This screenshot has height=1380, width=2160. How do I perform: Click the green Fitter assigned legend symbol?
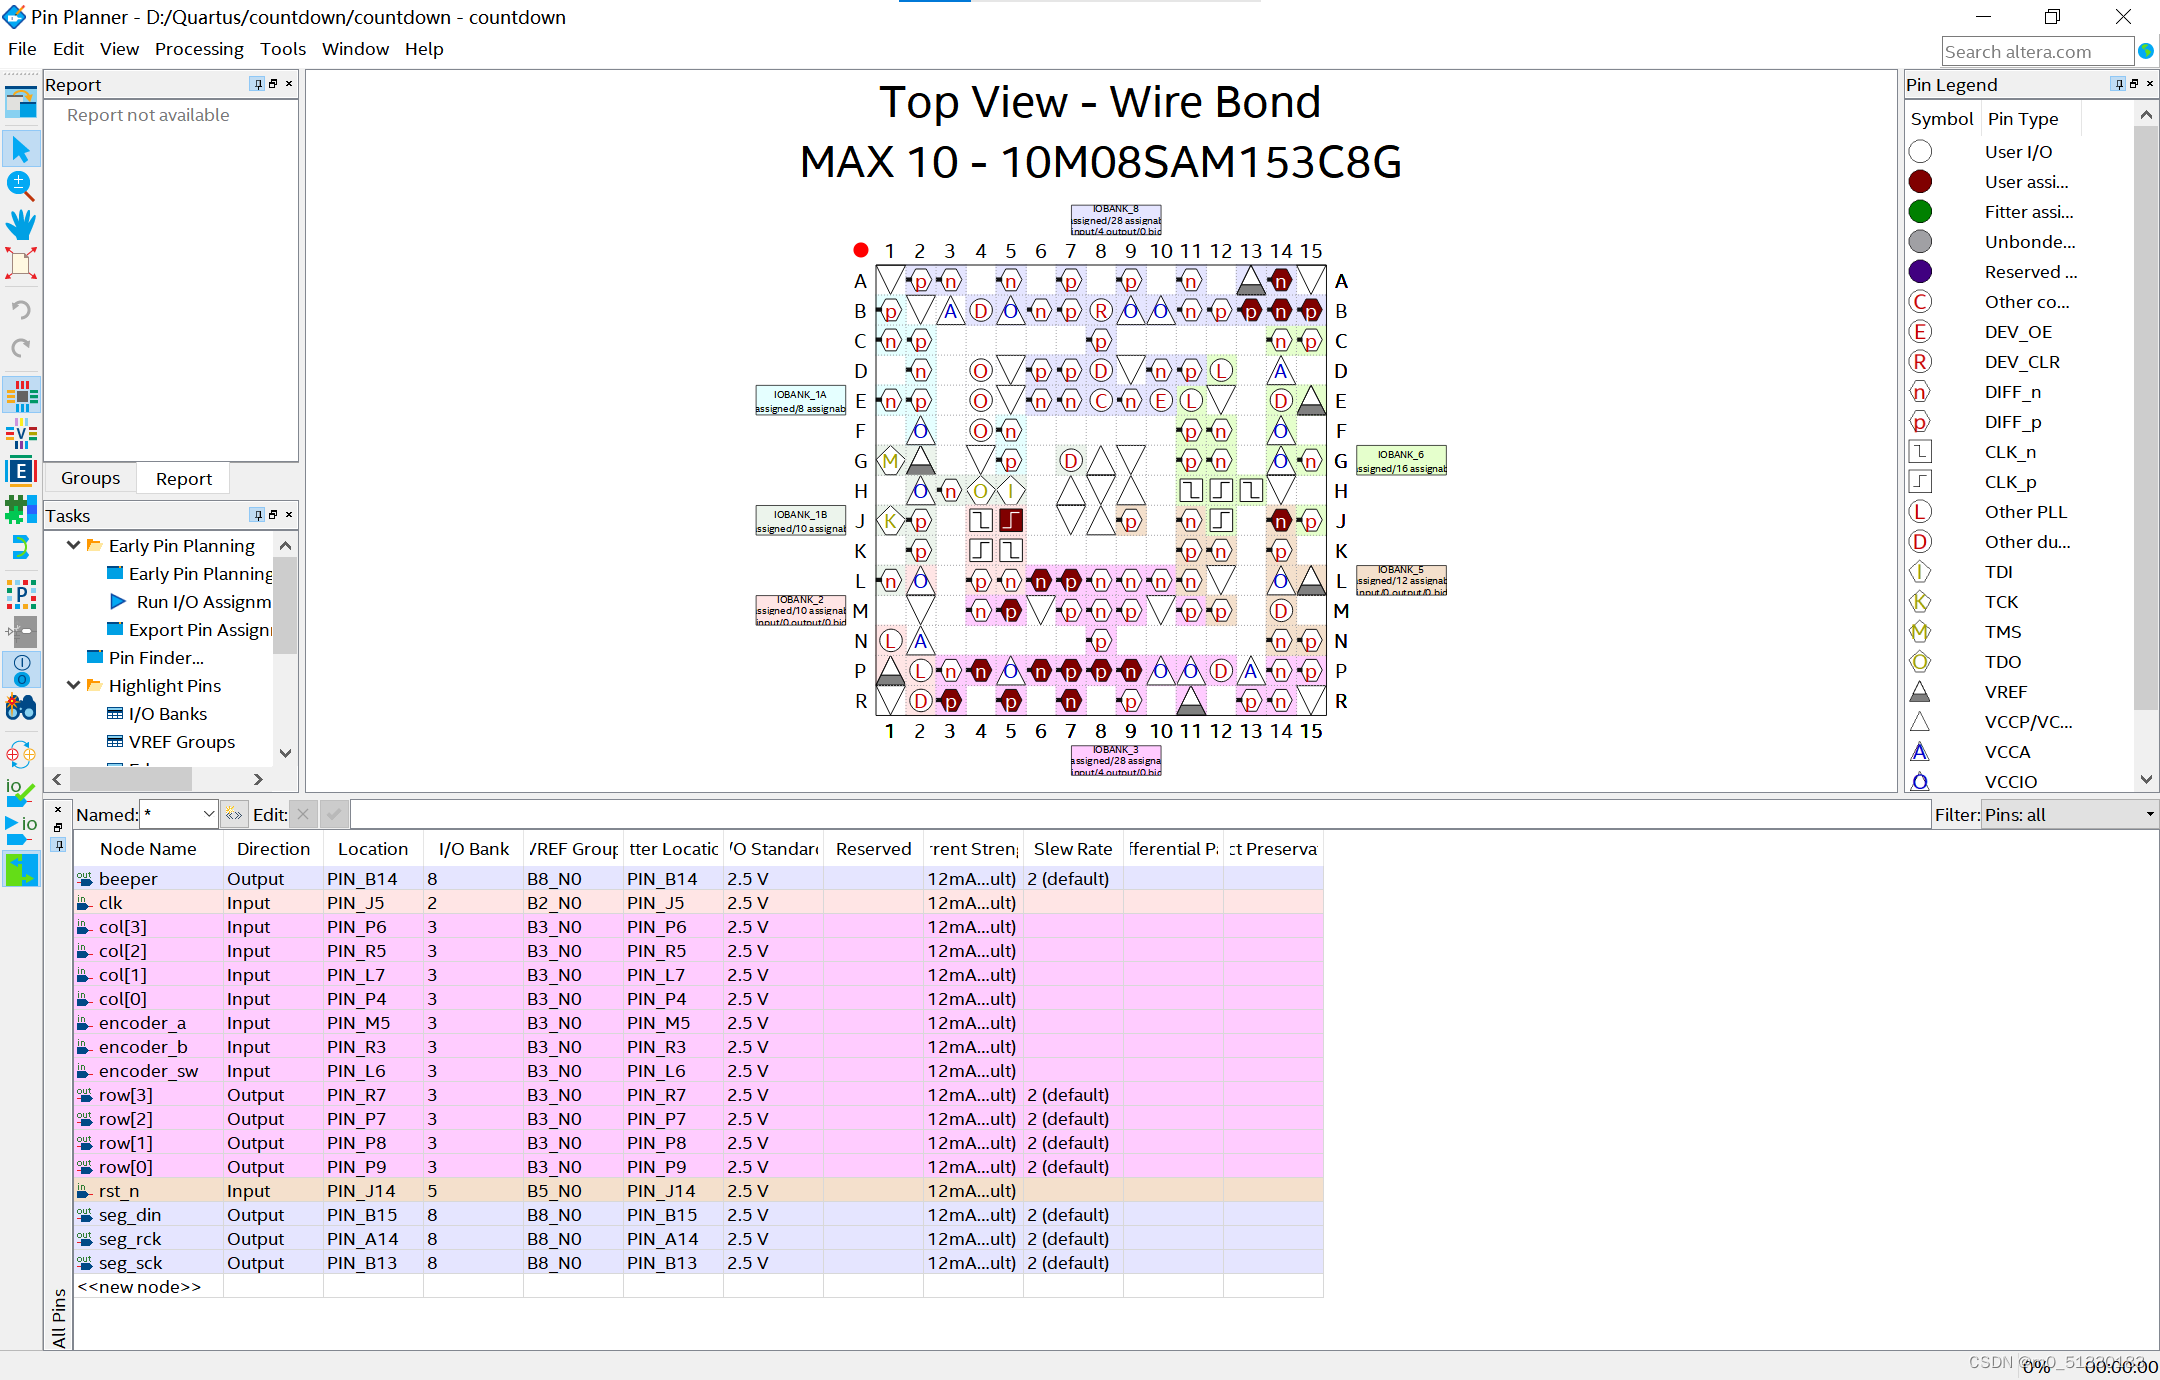1920,212
